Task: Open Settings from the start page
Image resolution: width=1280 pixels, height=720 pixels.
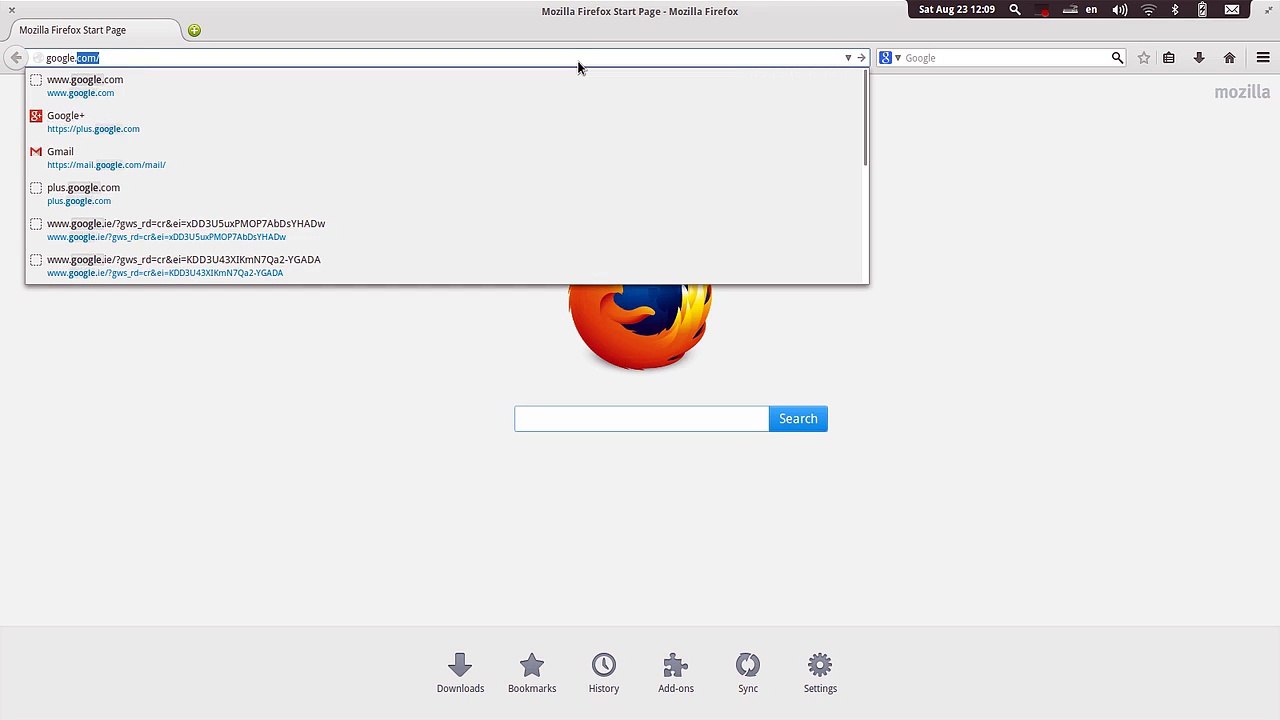Action: (820, 673)
